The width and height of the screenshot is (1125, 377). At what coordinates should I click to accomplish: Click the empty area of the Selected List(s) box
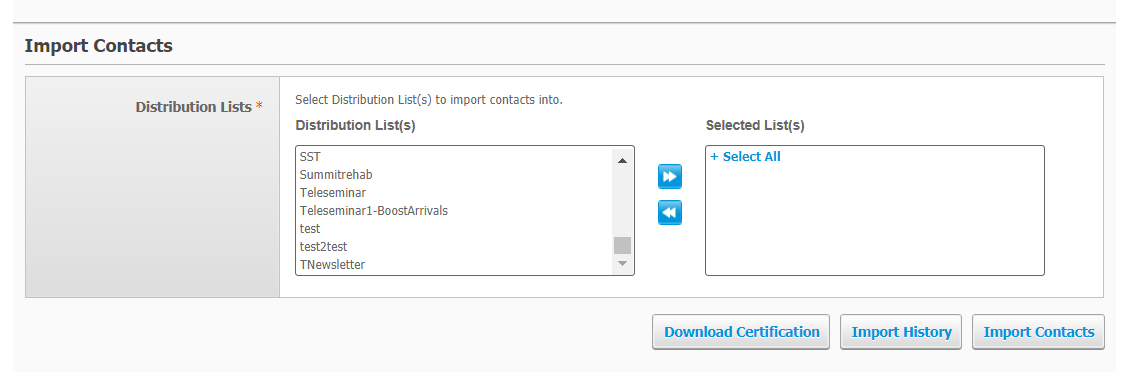click(875, 219)
